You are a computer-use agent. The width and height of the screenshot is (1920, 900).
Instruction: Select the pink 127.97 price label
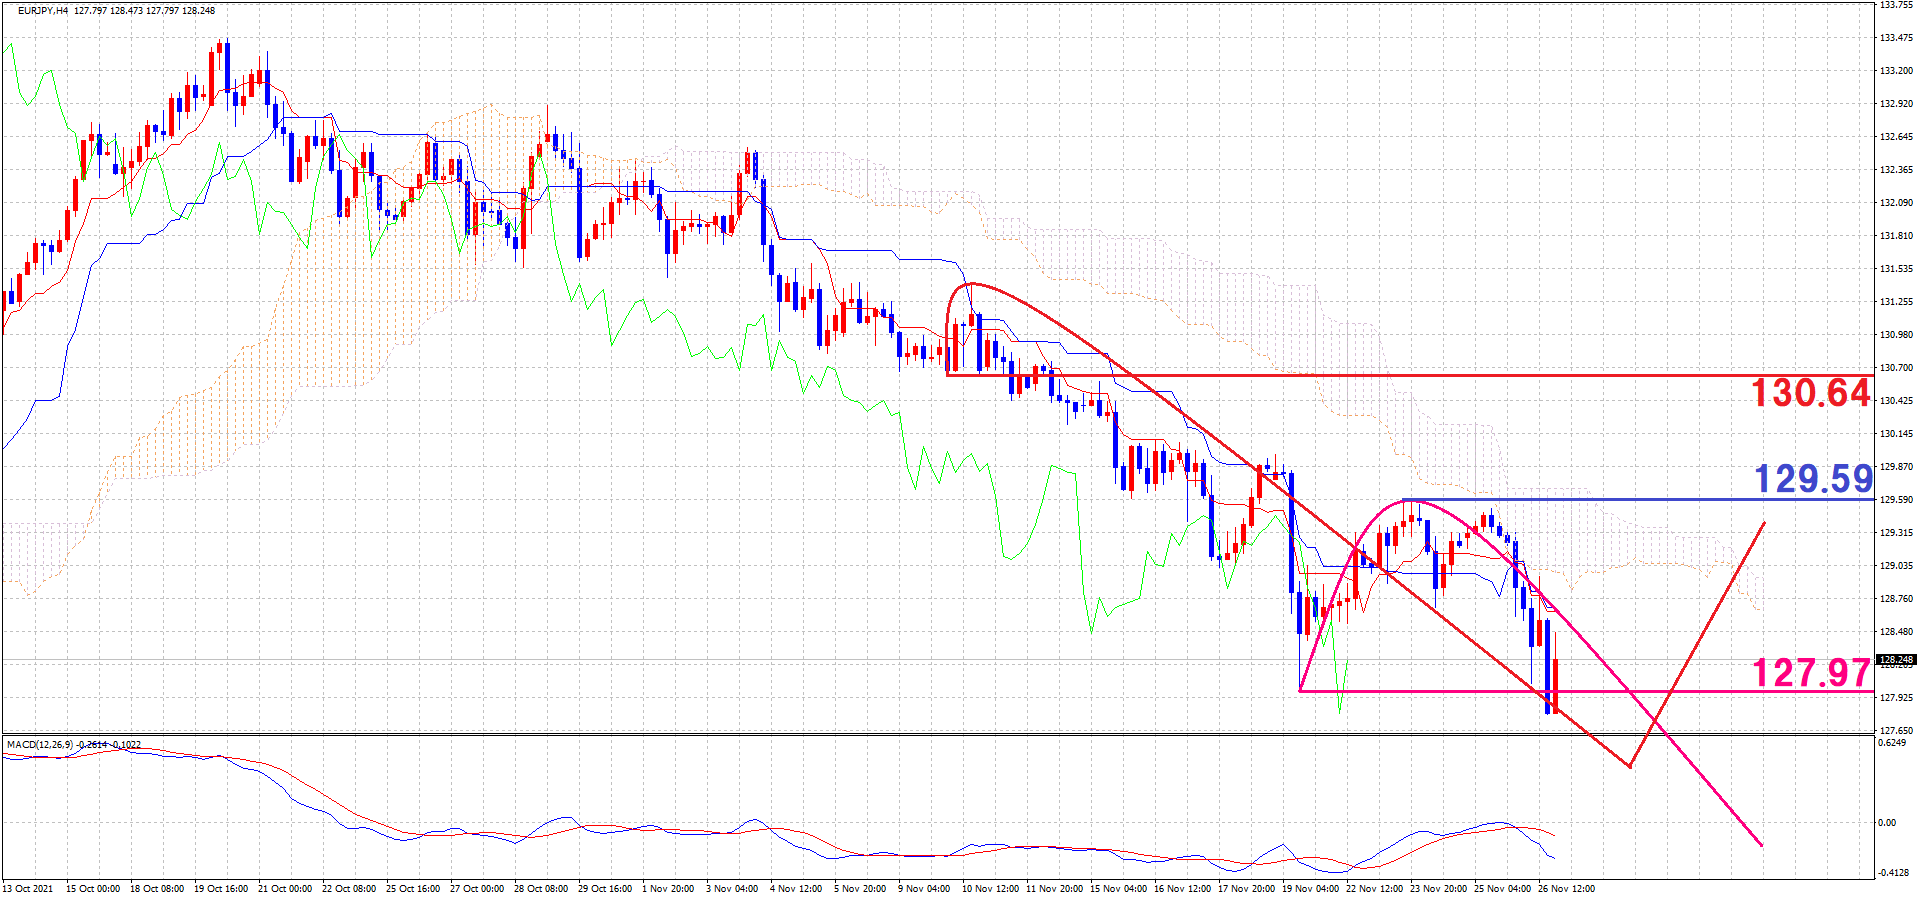tap(1811, 673)
